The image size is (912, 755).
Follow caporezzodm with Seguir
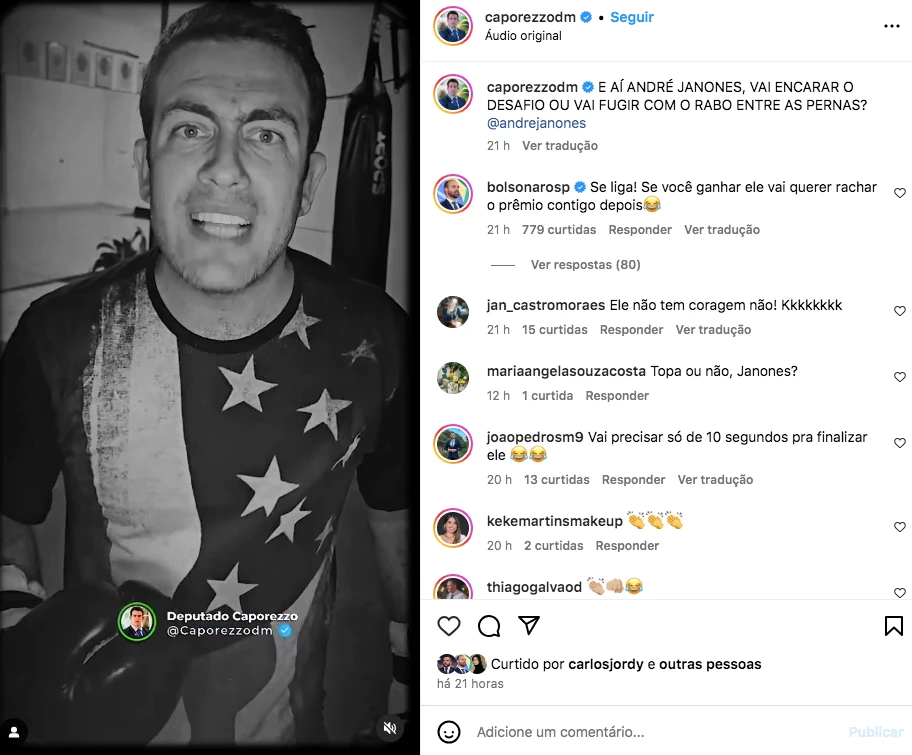tap(632, 17)
